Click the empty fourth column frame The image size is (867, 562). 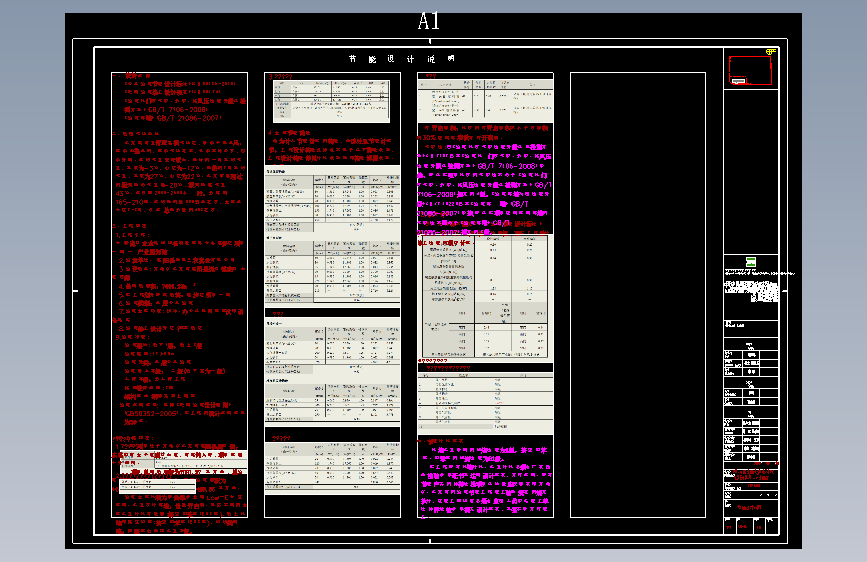click(638, 295)
